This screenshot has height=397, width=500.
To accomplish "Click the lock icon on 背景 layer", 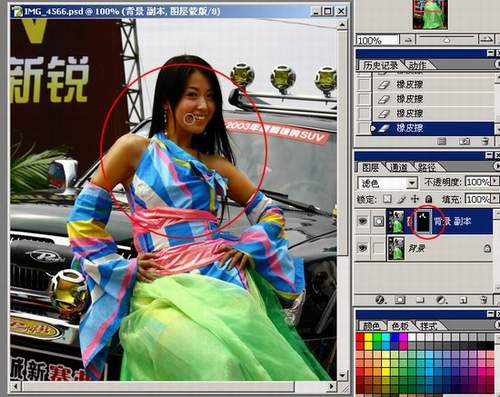I will pos(487,248).
